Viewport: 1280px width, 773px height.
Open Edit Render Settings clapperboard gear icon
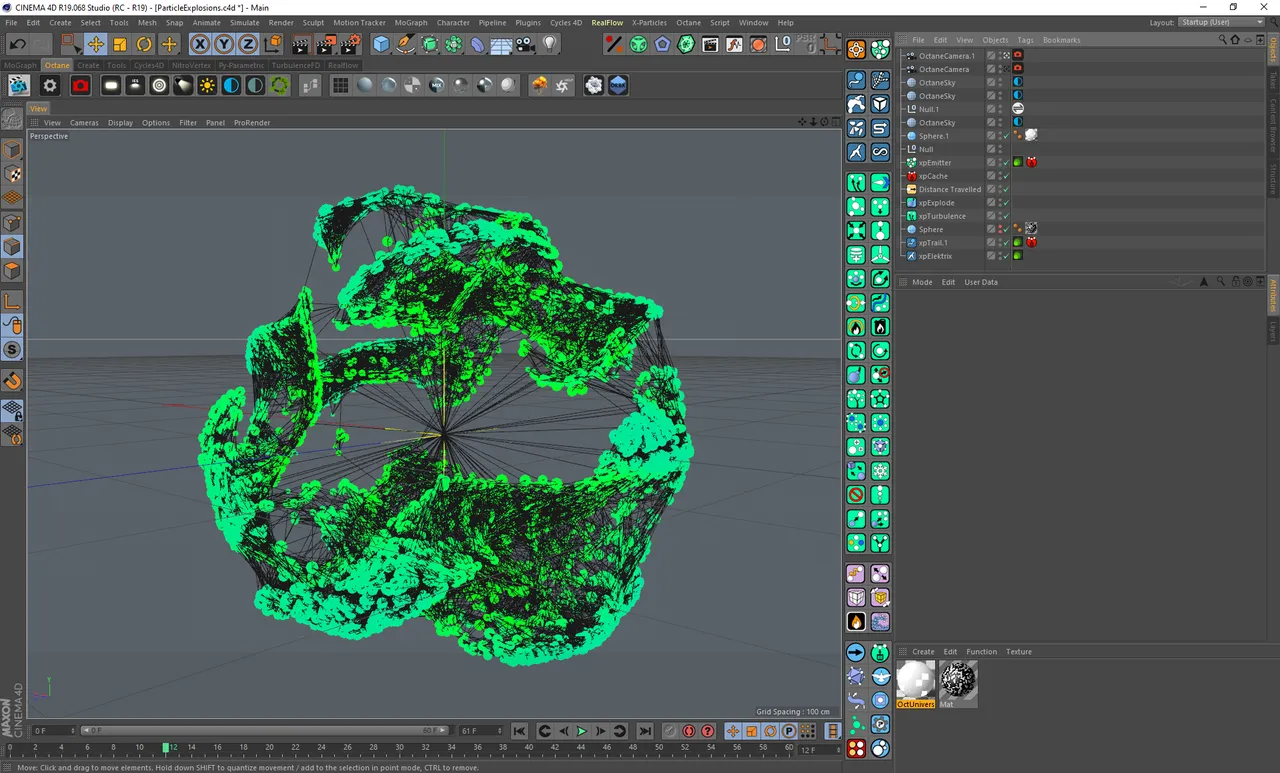coord(350,44)
